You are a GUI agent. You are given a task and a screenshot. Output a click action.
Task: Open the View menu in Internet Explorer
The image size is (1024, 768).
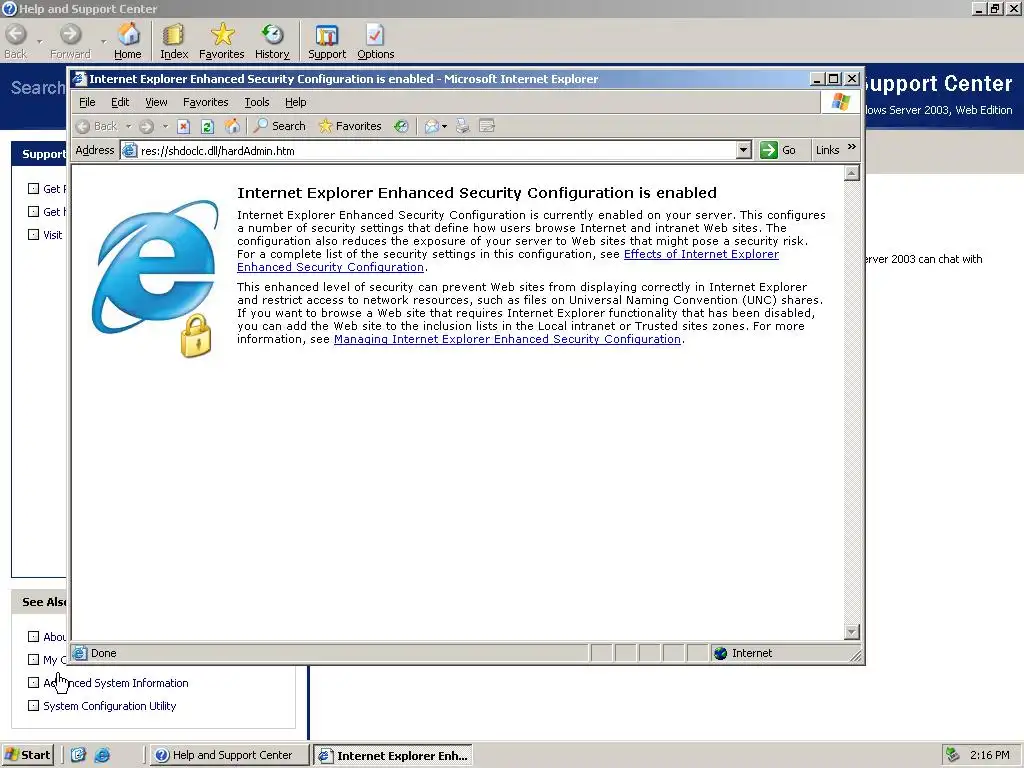[156, 102]
